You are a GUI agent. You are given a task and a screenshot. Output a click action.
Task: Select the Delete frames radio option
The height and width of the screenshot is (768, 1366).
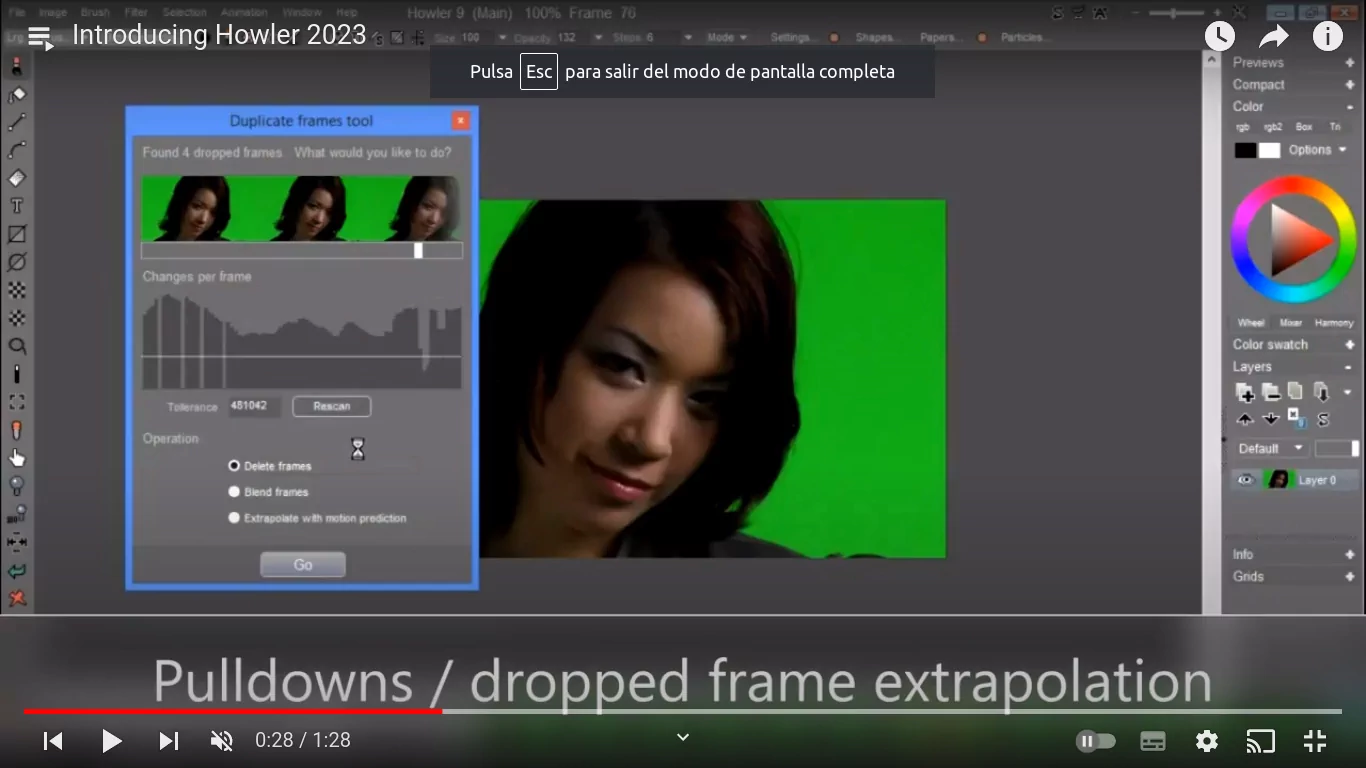click(234, 466)
